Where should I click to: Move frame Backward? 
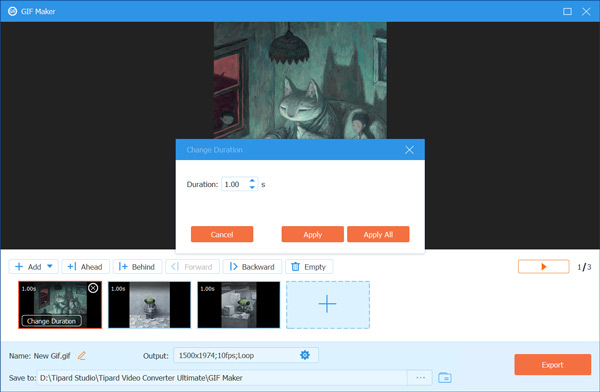252,266
